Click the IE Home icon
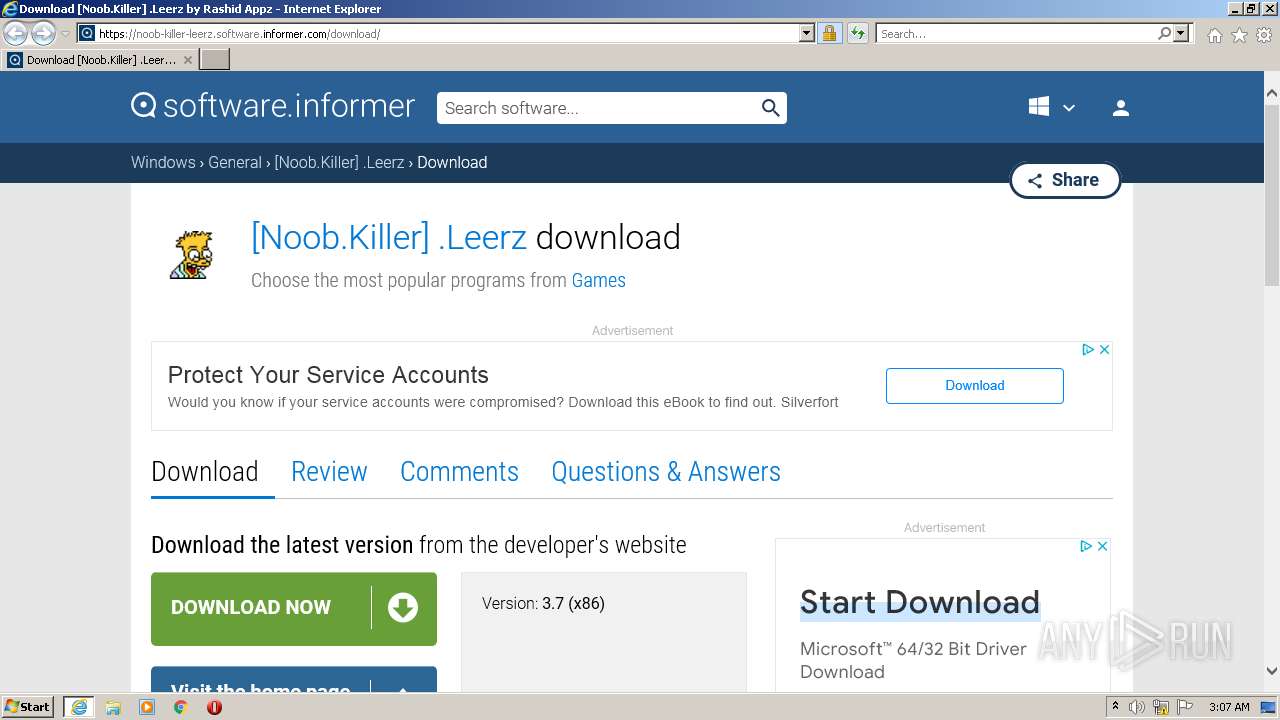Image resolution: width=1280 pixels, height=720 pixels. (x=1214, y=35)
